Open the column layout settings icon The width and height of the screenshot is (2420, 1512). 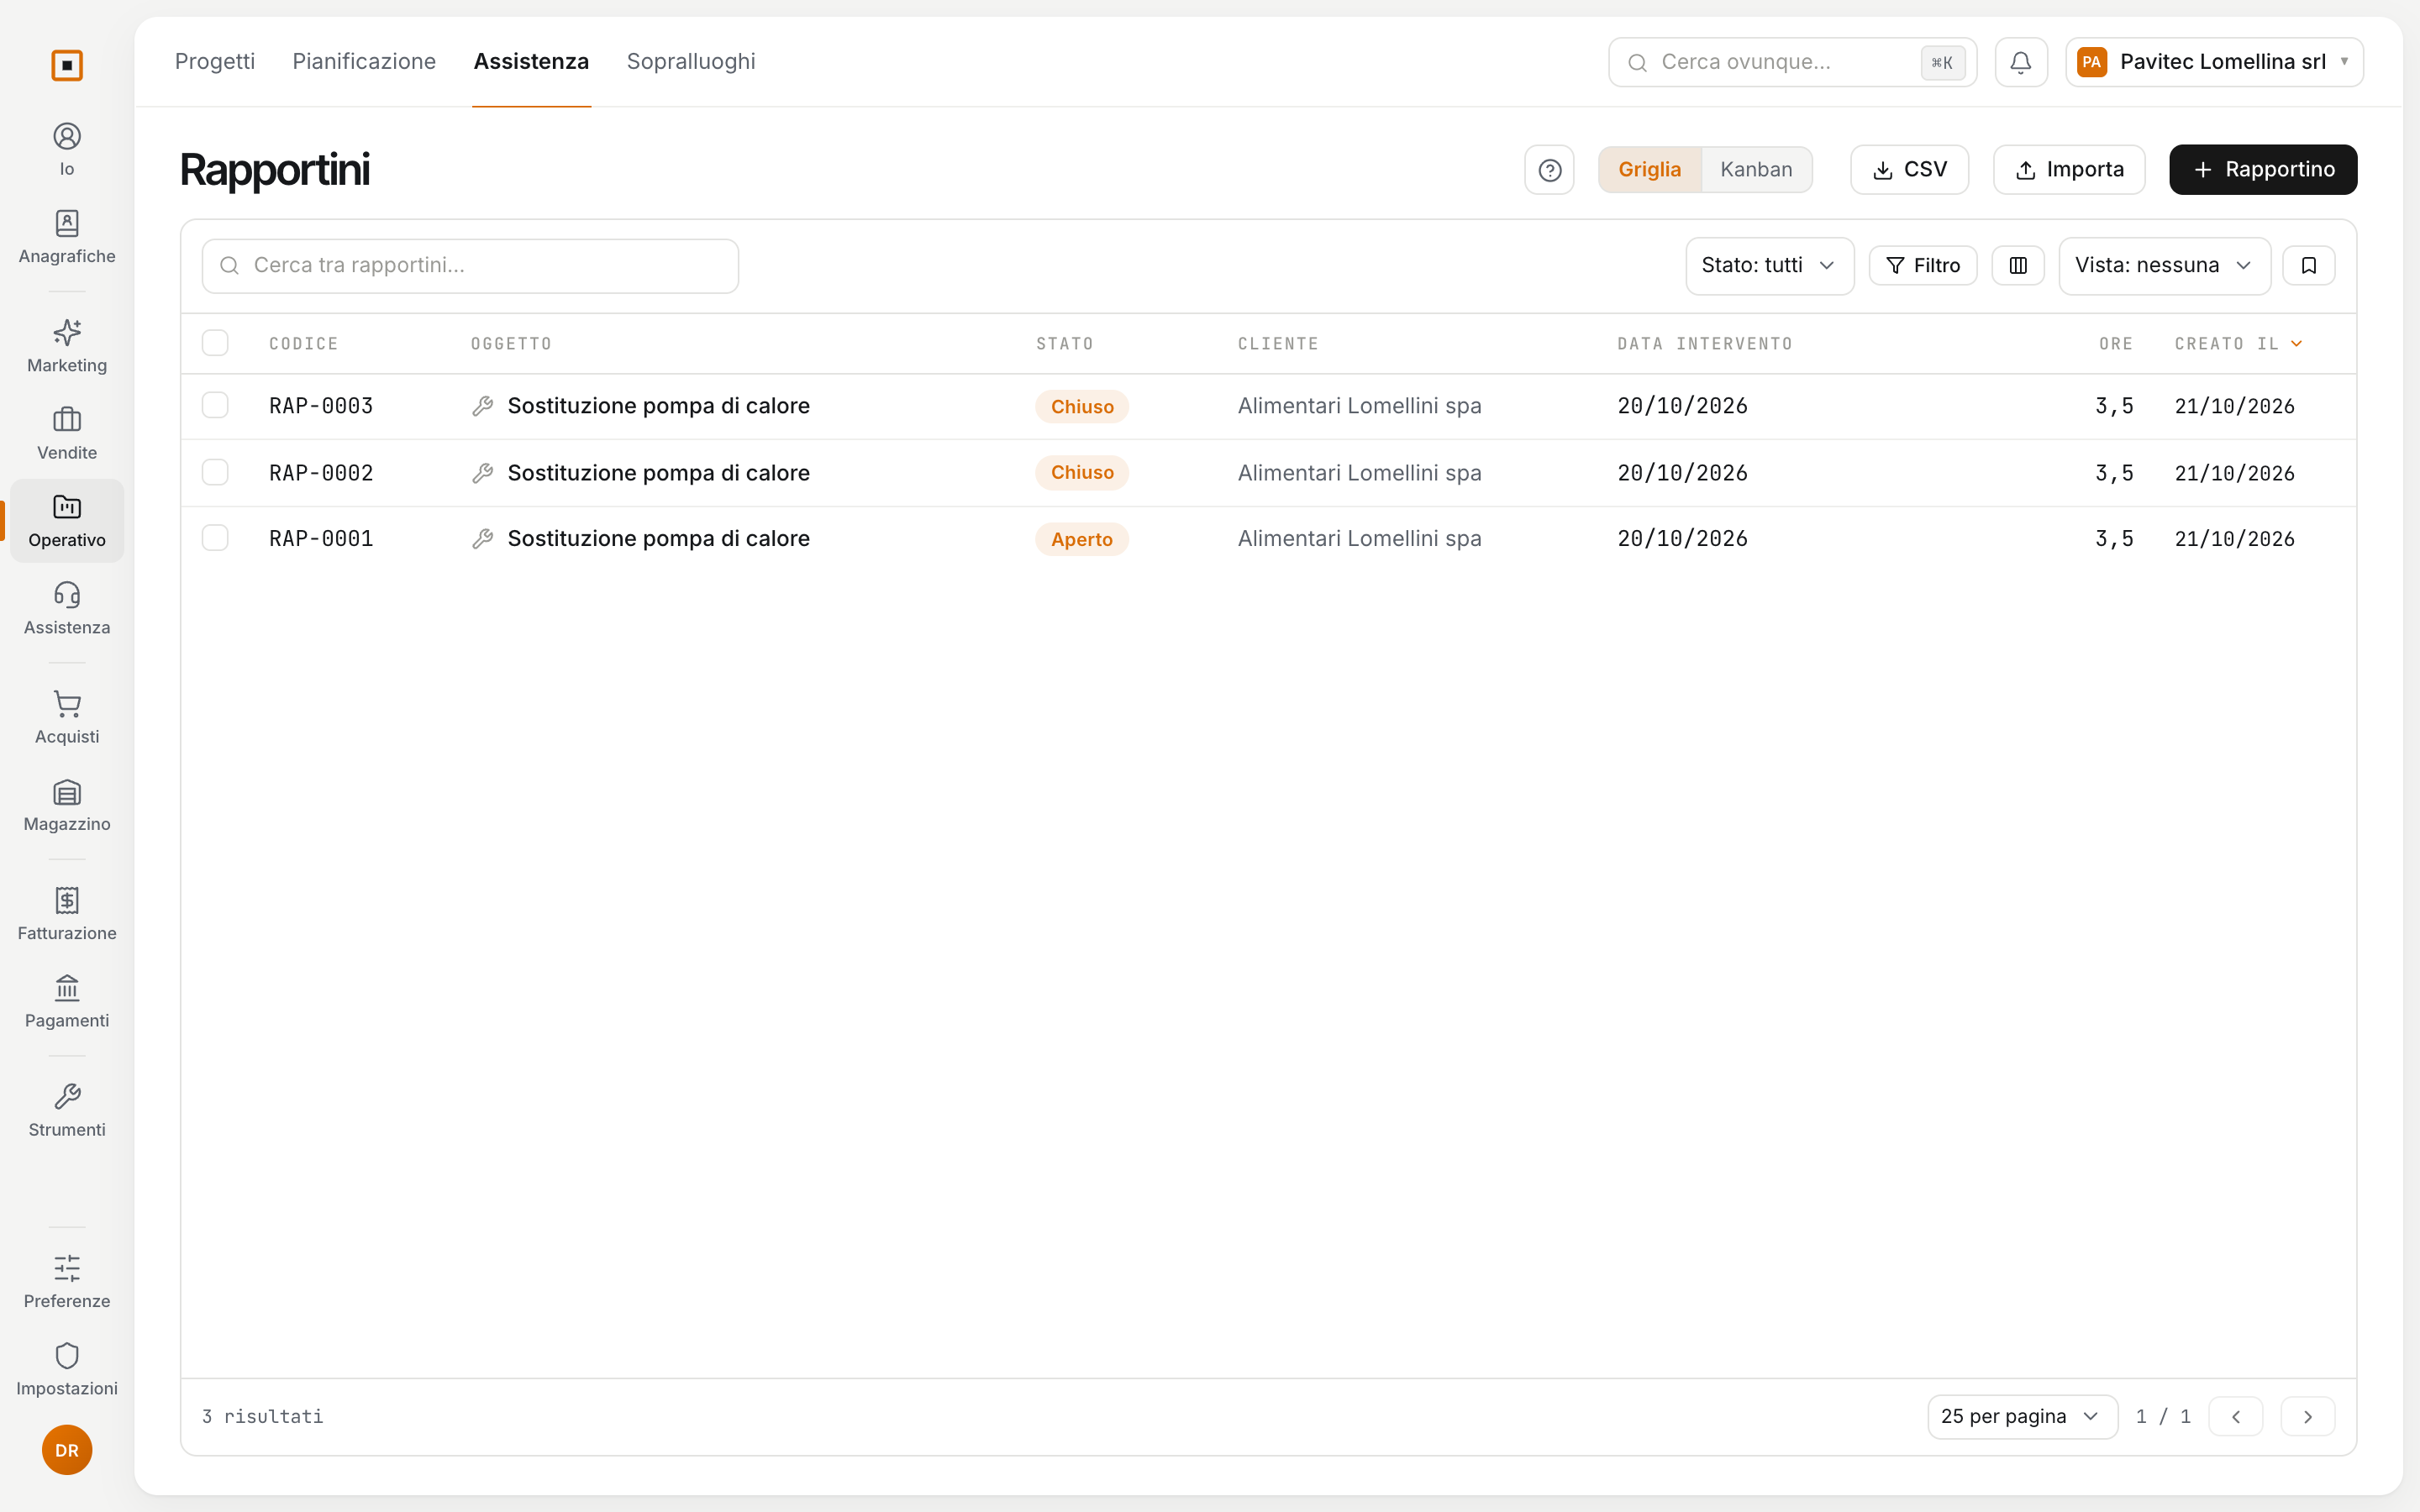click(x=2018, y=266)
